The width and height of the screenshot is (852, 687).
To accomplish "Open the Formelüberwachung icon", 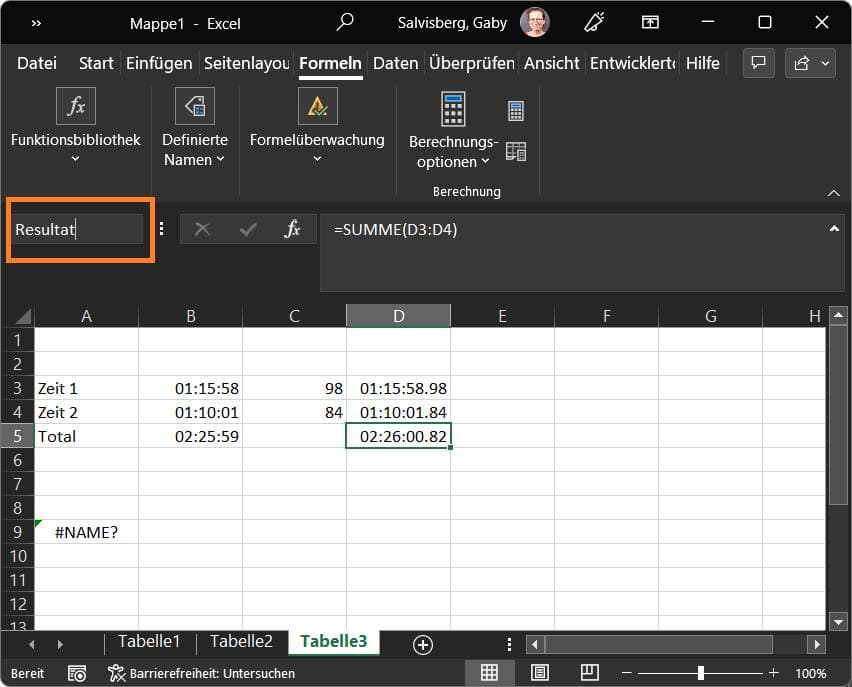I will [x=317, y=106].
